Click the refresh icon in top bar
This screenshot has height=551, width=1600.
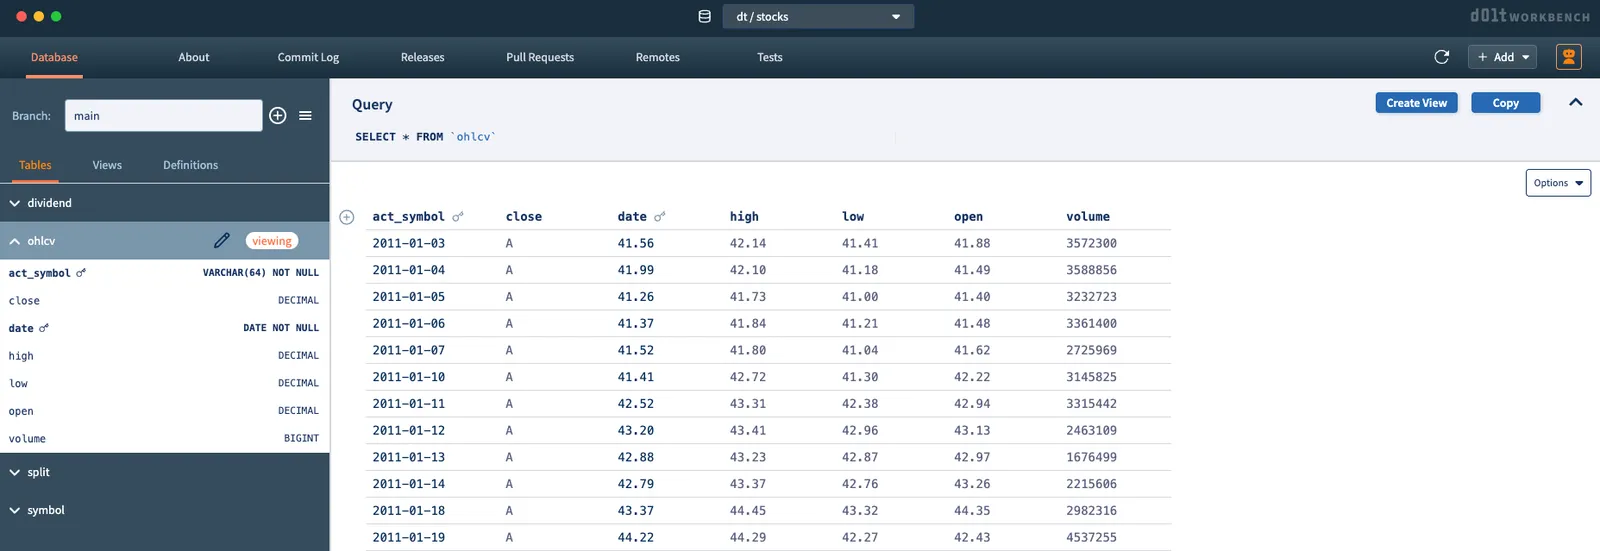(1441, 57)
